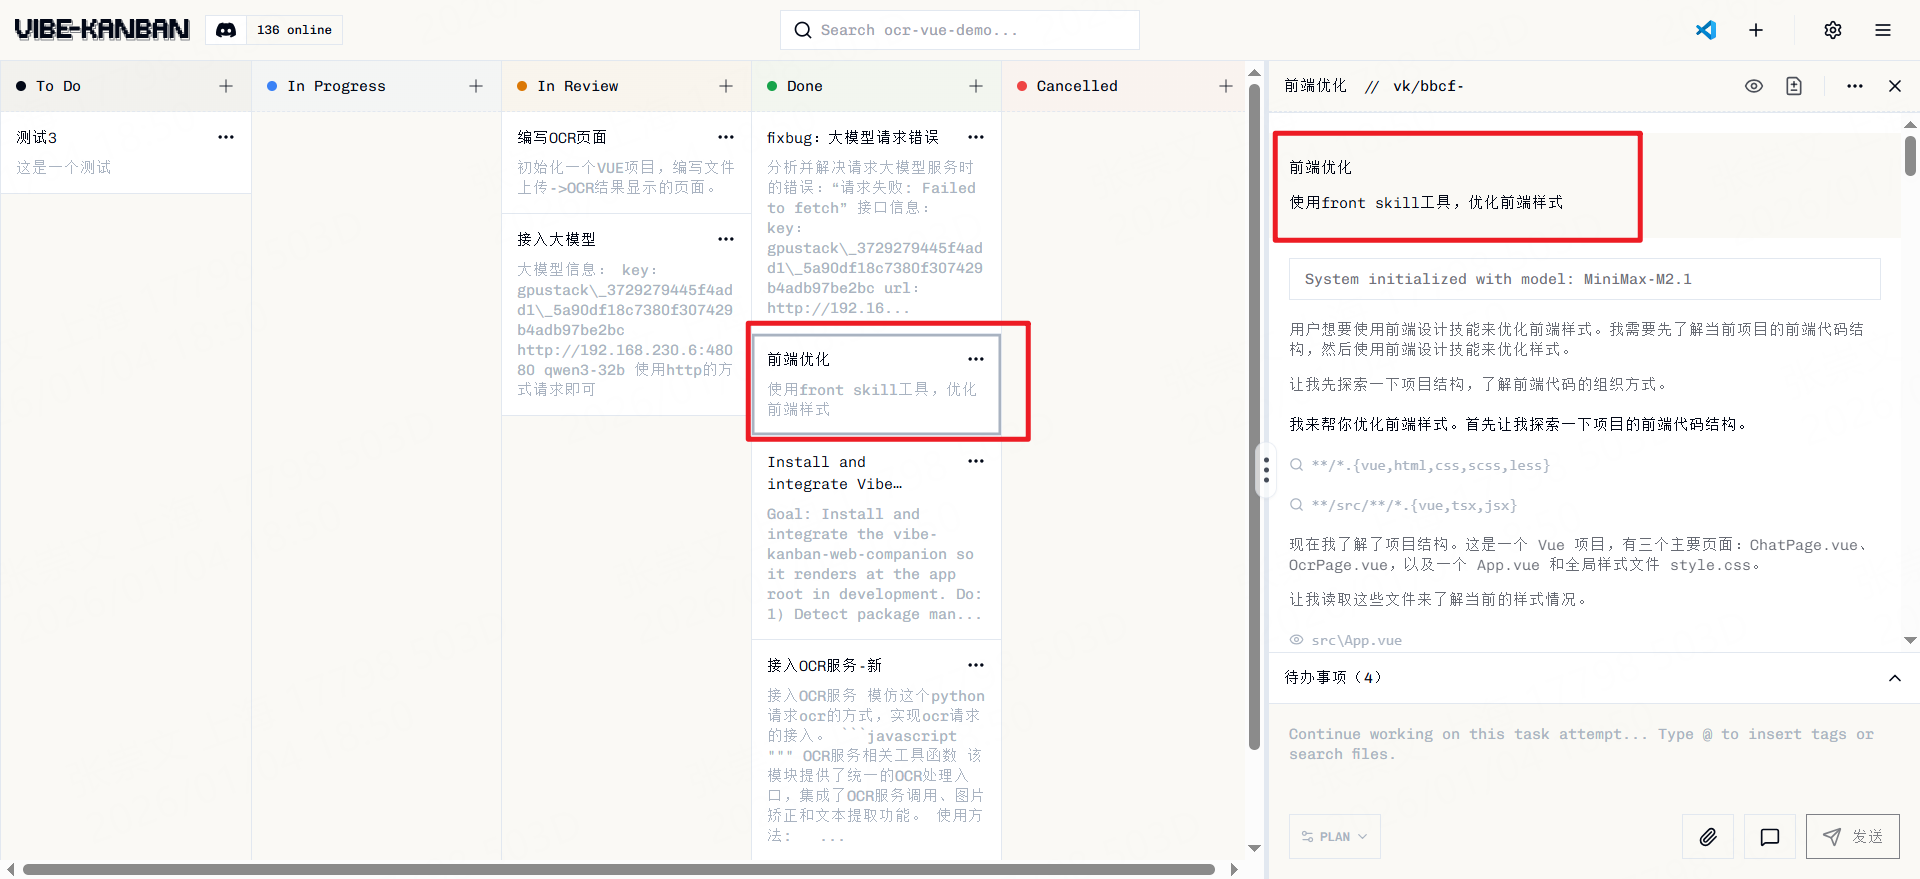The height and width of the screenshot is (879, 1920).
Task: Open diff document icon in task panel
Action: pos(1794,86)
